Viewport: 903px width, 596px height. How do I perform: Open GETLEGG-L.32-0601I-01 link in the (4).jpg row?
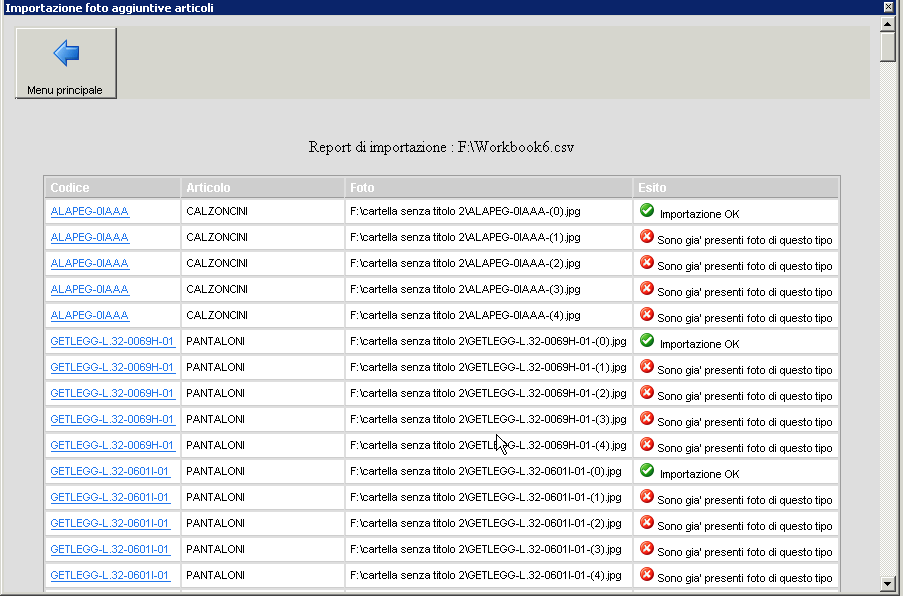click(110, 575)
